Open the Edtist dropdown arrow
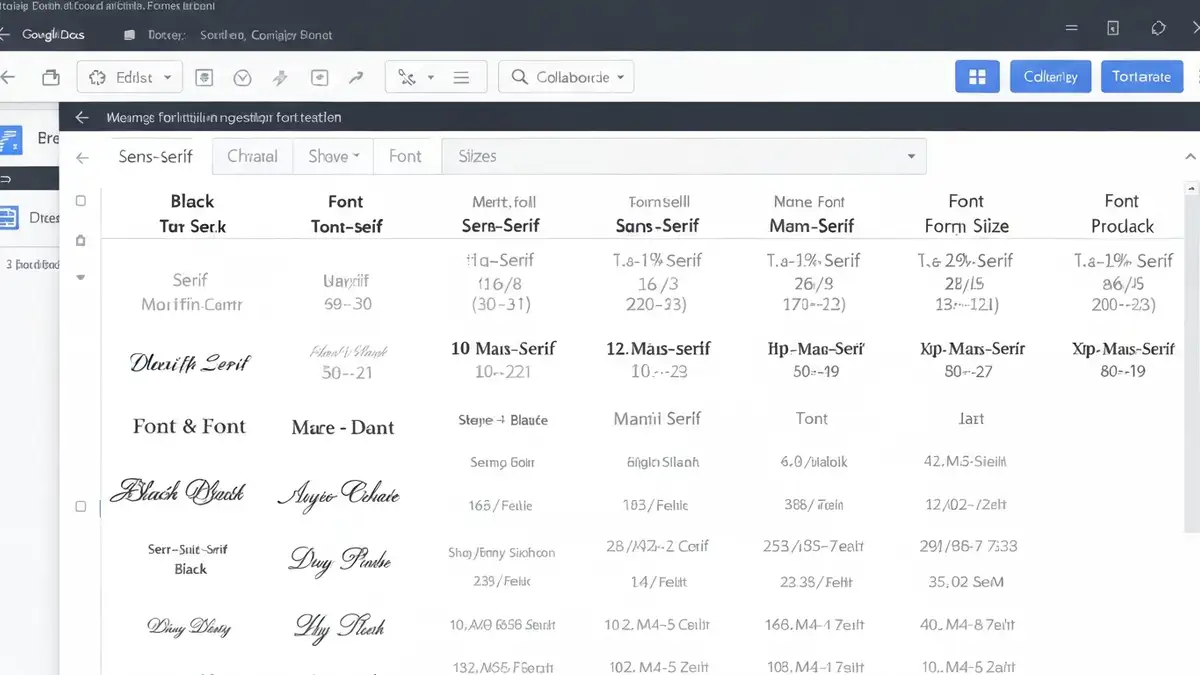 167,77
